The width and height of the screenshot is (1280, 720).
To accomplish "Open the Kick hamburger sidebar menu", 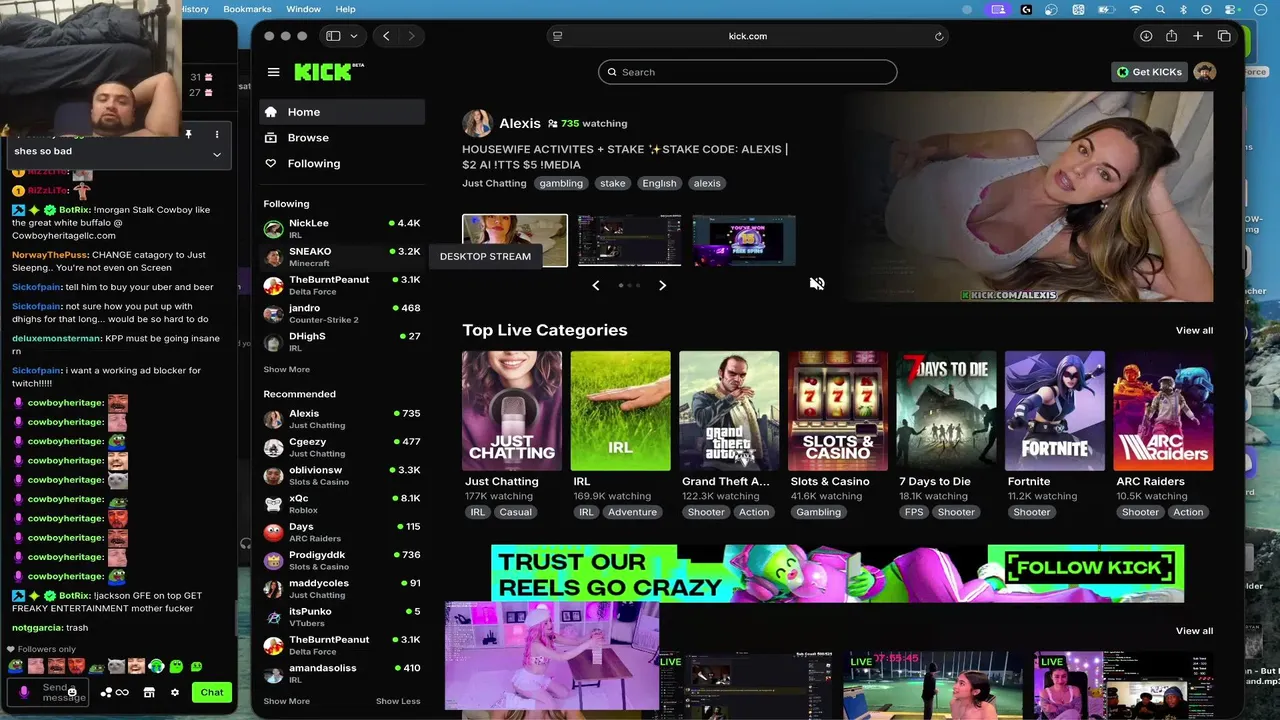I will tap(273, 72).
